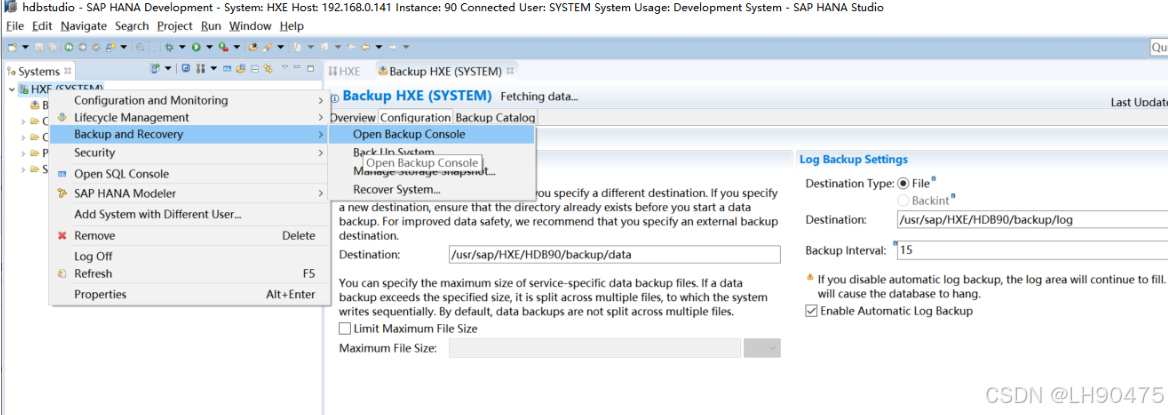The height and width of the screenshot is (415, 1168).
Task: Click Refresh in context menu
Action: coord(190,273)
